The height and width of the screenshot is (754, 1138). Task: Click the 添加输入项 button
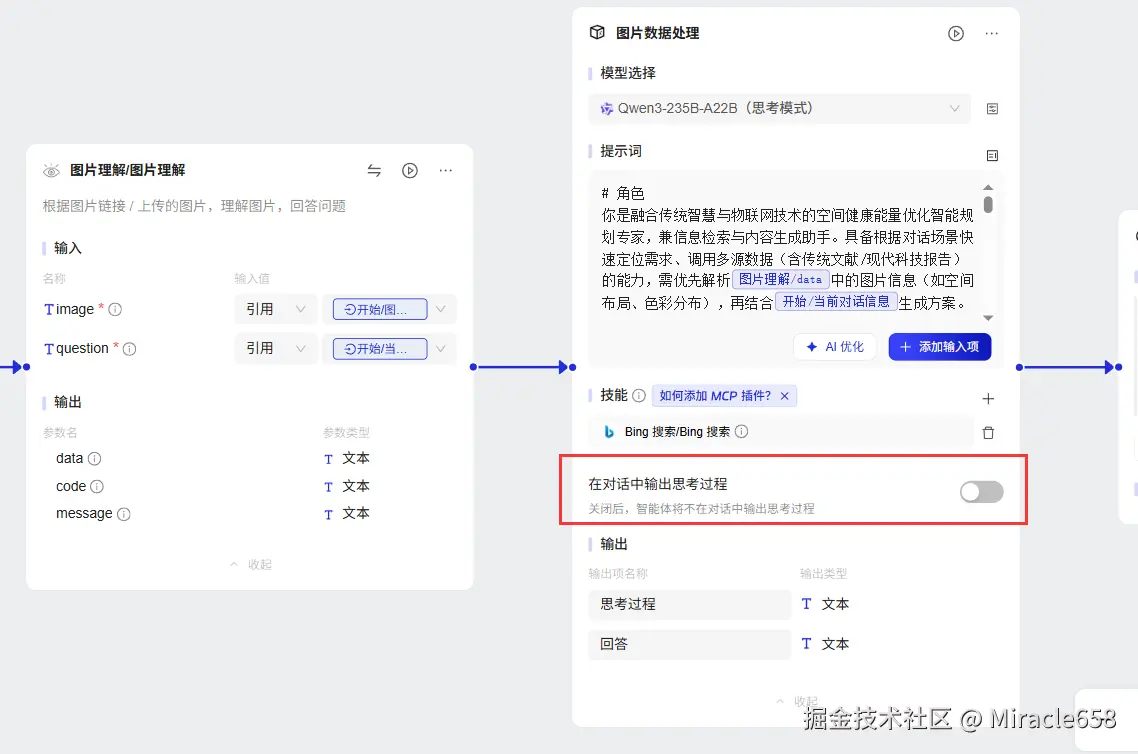(x=939, y=347)
